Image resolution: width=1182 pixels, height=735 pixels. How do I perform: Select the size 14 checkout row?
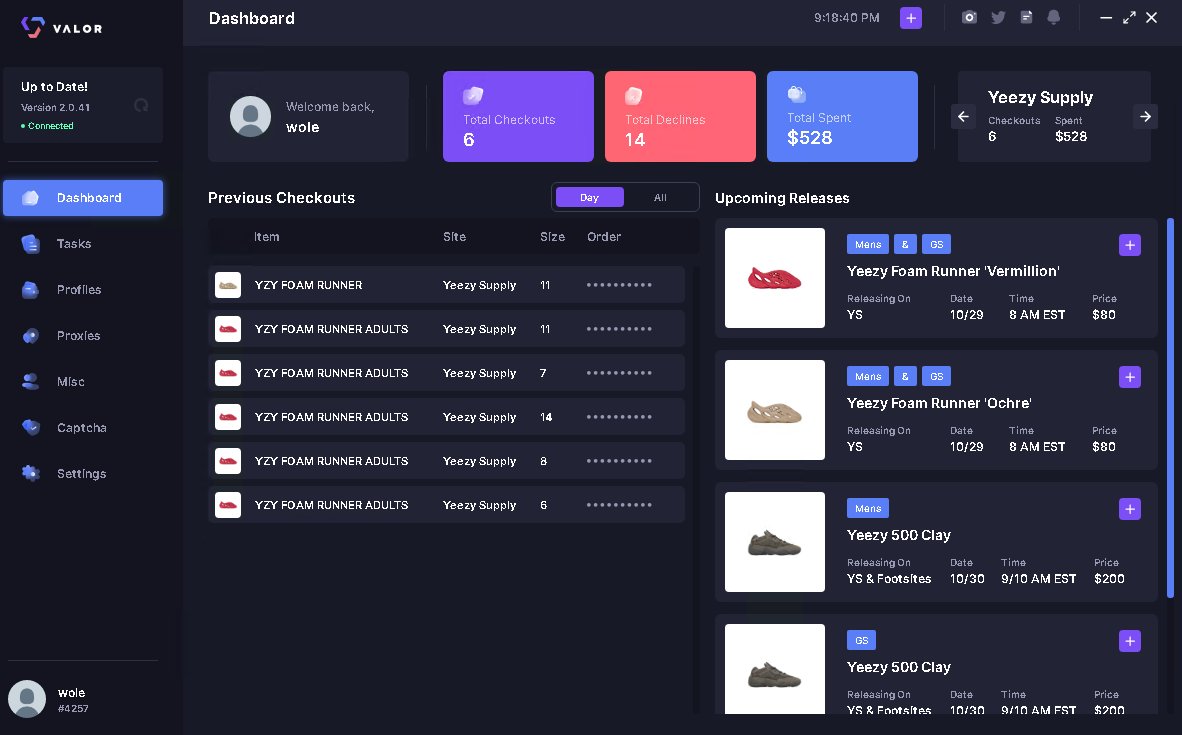pos(446,417)
